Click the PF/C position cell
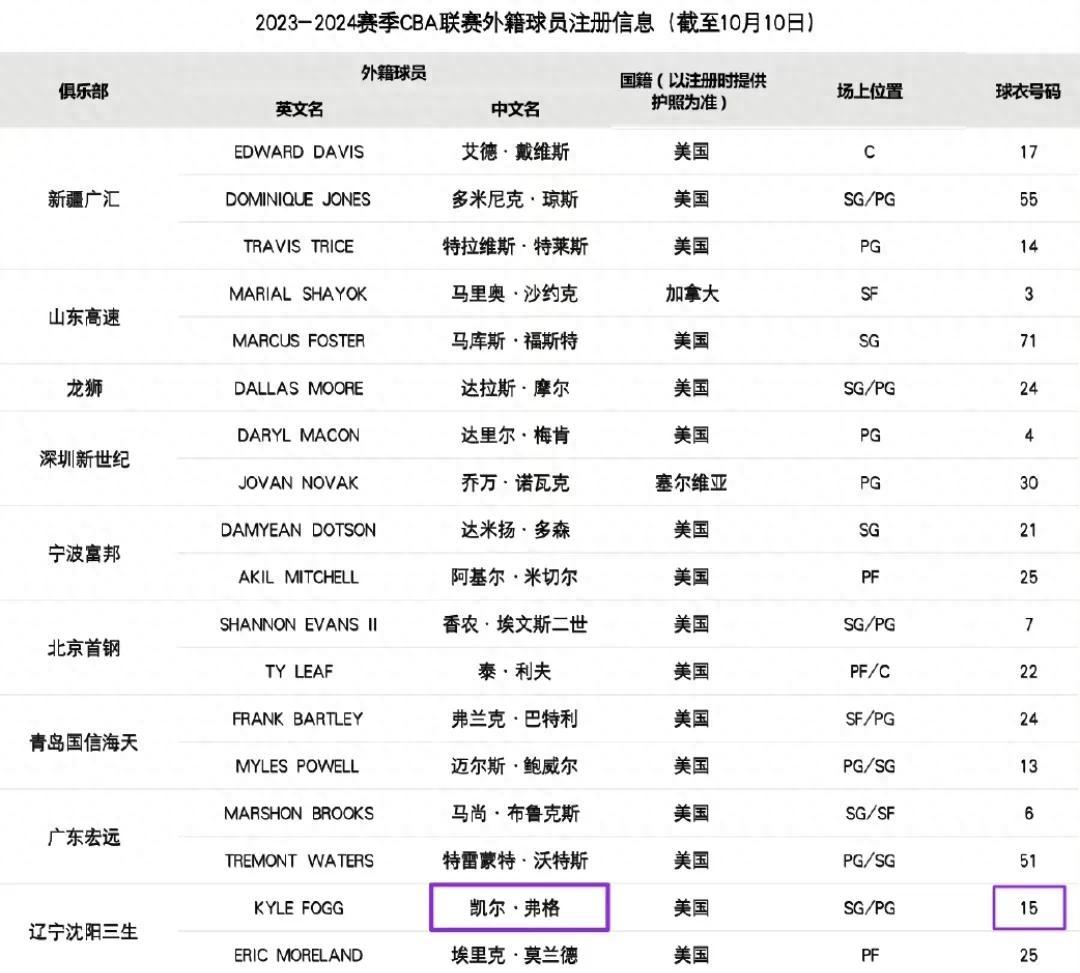This screenshot has height=973, width=1080. point(869,672)
